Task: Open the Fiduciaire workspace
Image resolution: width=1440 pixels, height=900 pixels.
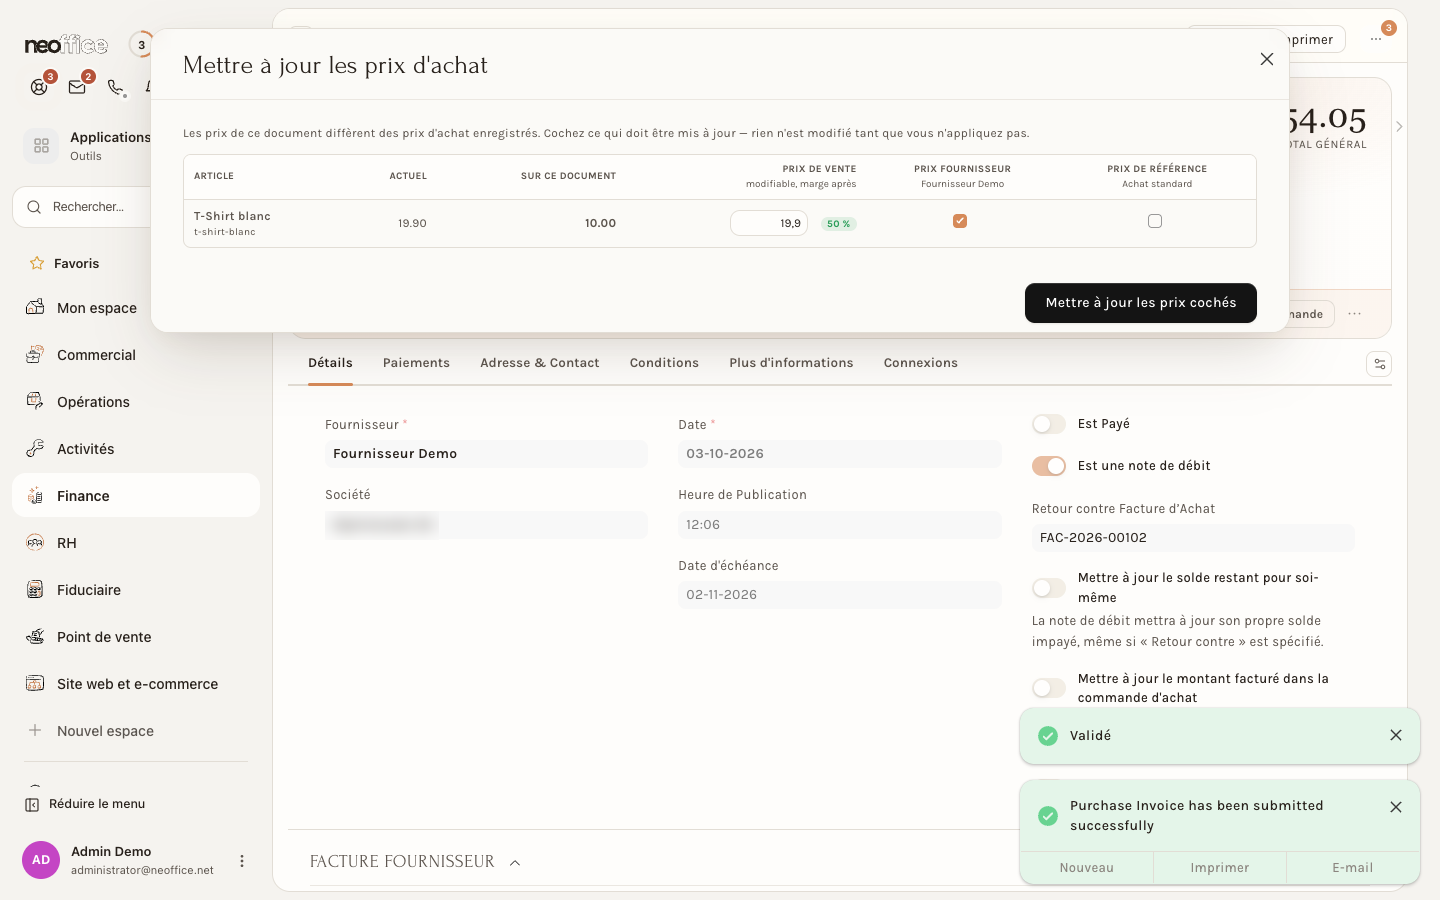Action: [x=136, y=590]
